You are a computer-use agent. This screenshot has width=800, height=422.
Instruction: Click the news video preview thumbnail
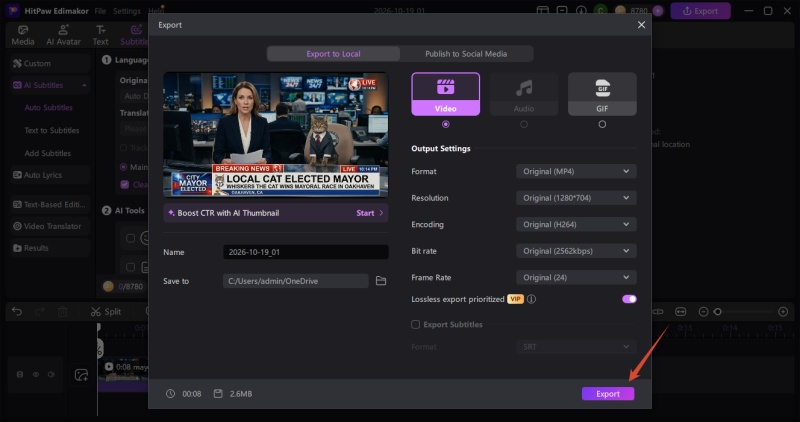click(x=276, y=134)
